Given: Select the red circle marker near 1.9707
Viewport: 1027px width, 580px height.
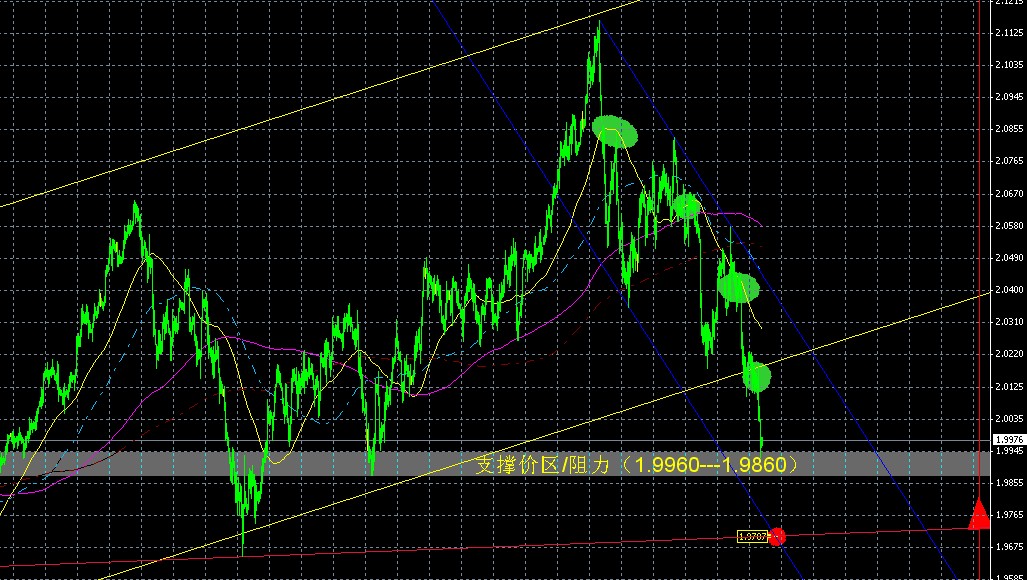Looking at the screenshot, I should (777, 537).
